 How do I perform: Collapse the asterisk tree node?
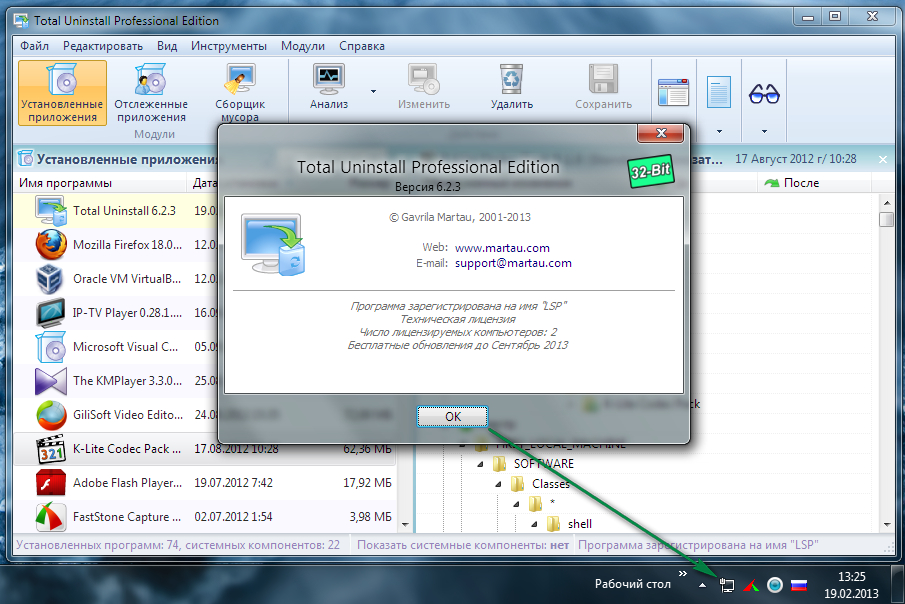pos(517,504)
